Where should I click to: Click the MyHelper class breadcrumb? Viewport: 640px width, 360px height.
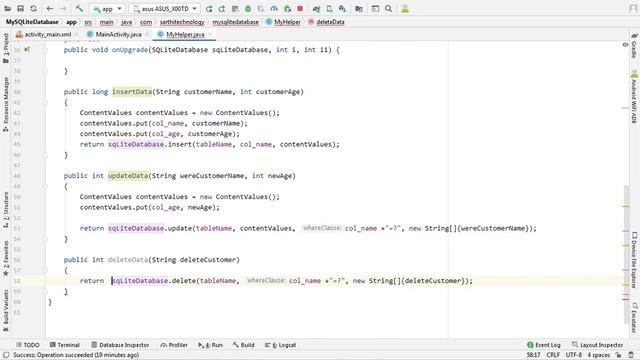pyautogui.click(x=283, y=22)
